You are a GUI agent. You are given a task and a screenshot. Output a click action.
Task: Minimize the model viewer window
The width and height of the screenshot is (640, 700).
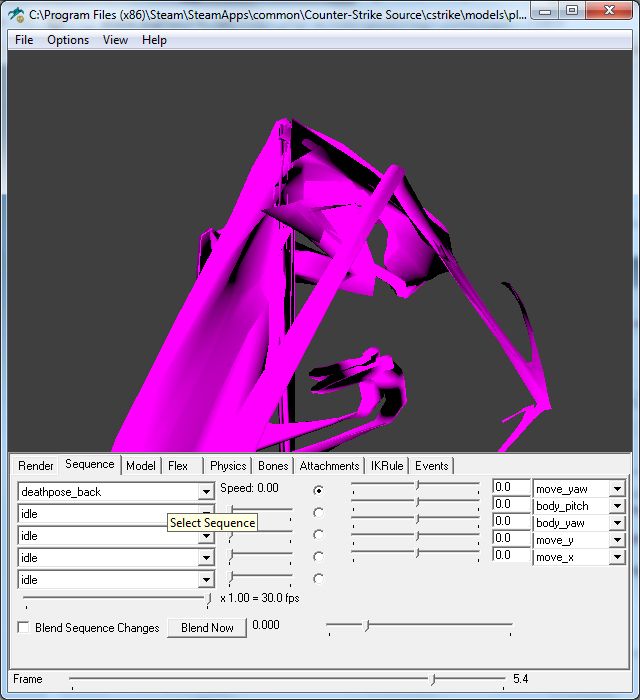[545, 11]
